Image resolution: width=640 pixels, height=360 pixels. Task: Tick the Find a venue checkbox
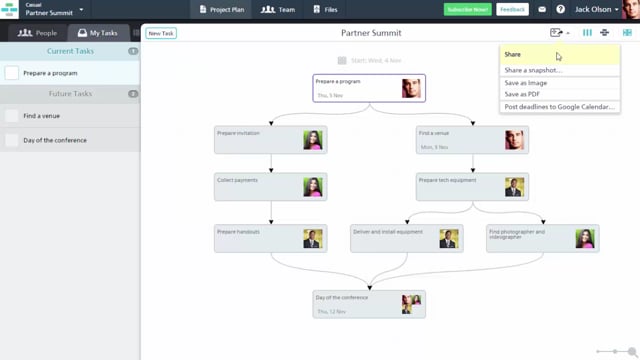coord(11,116)
